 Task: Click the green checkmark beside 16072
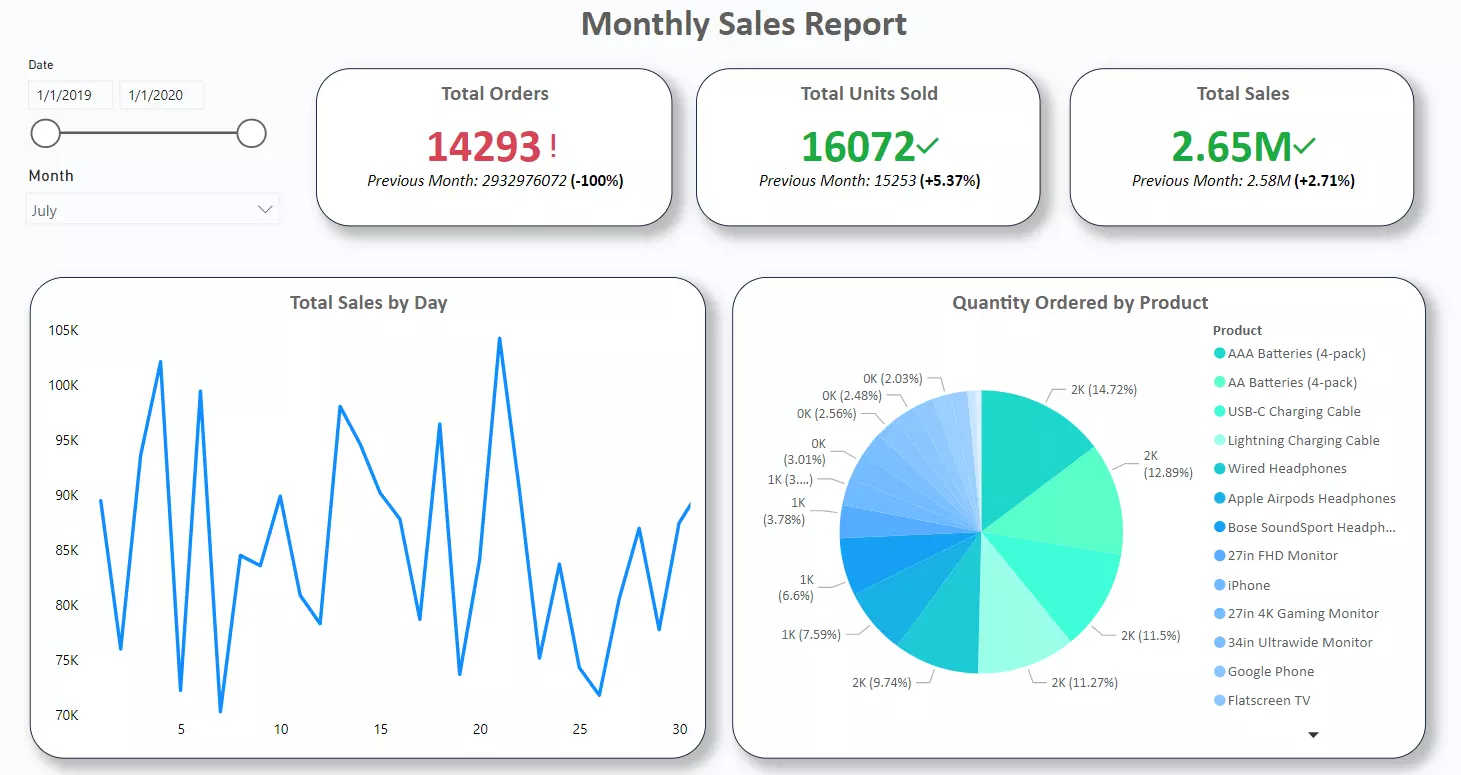coord(928,146)
